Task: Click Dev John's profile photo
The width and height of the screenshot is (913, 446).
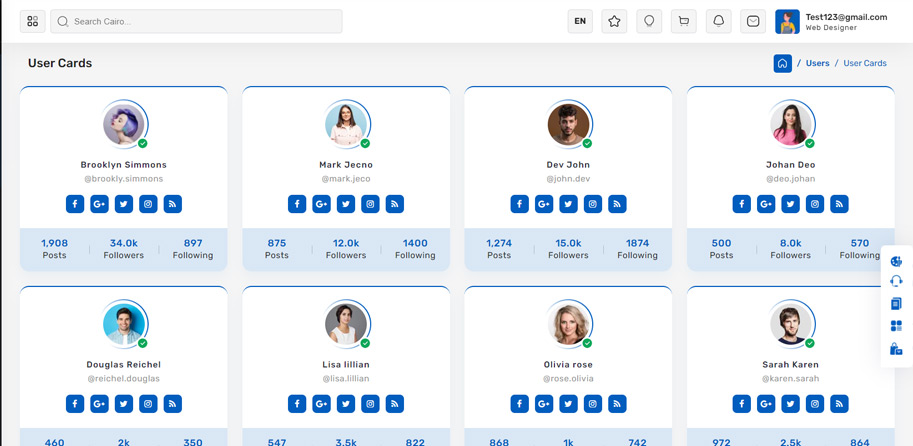Action: point(568,125)
